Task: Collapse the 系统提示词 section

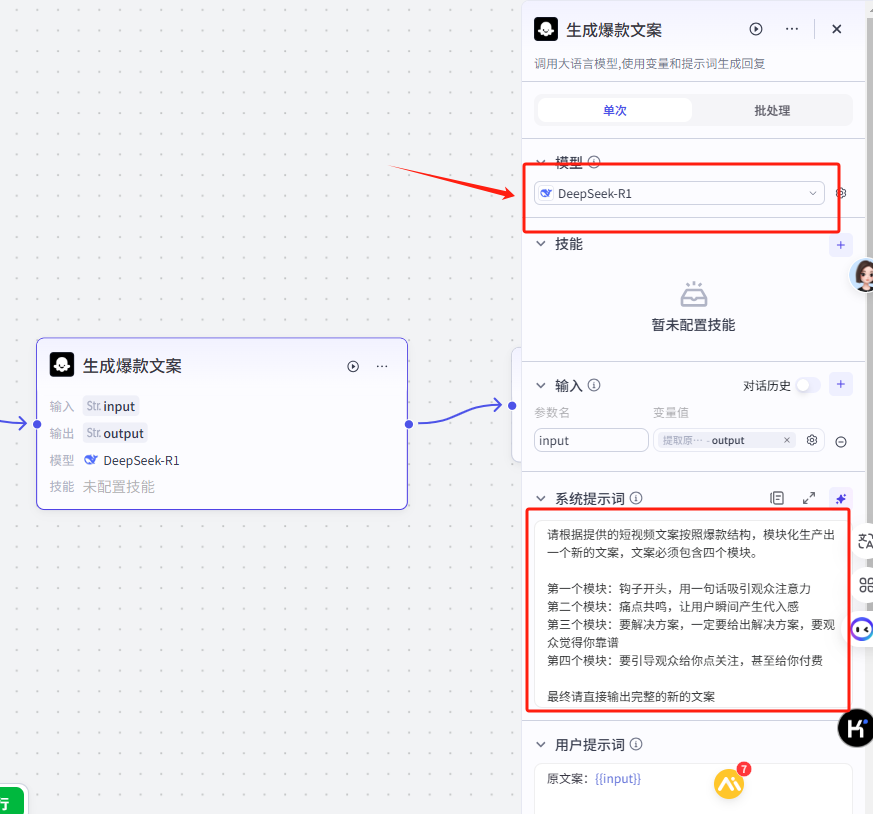Action: (x=540, y=498)
